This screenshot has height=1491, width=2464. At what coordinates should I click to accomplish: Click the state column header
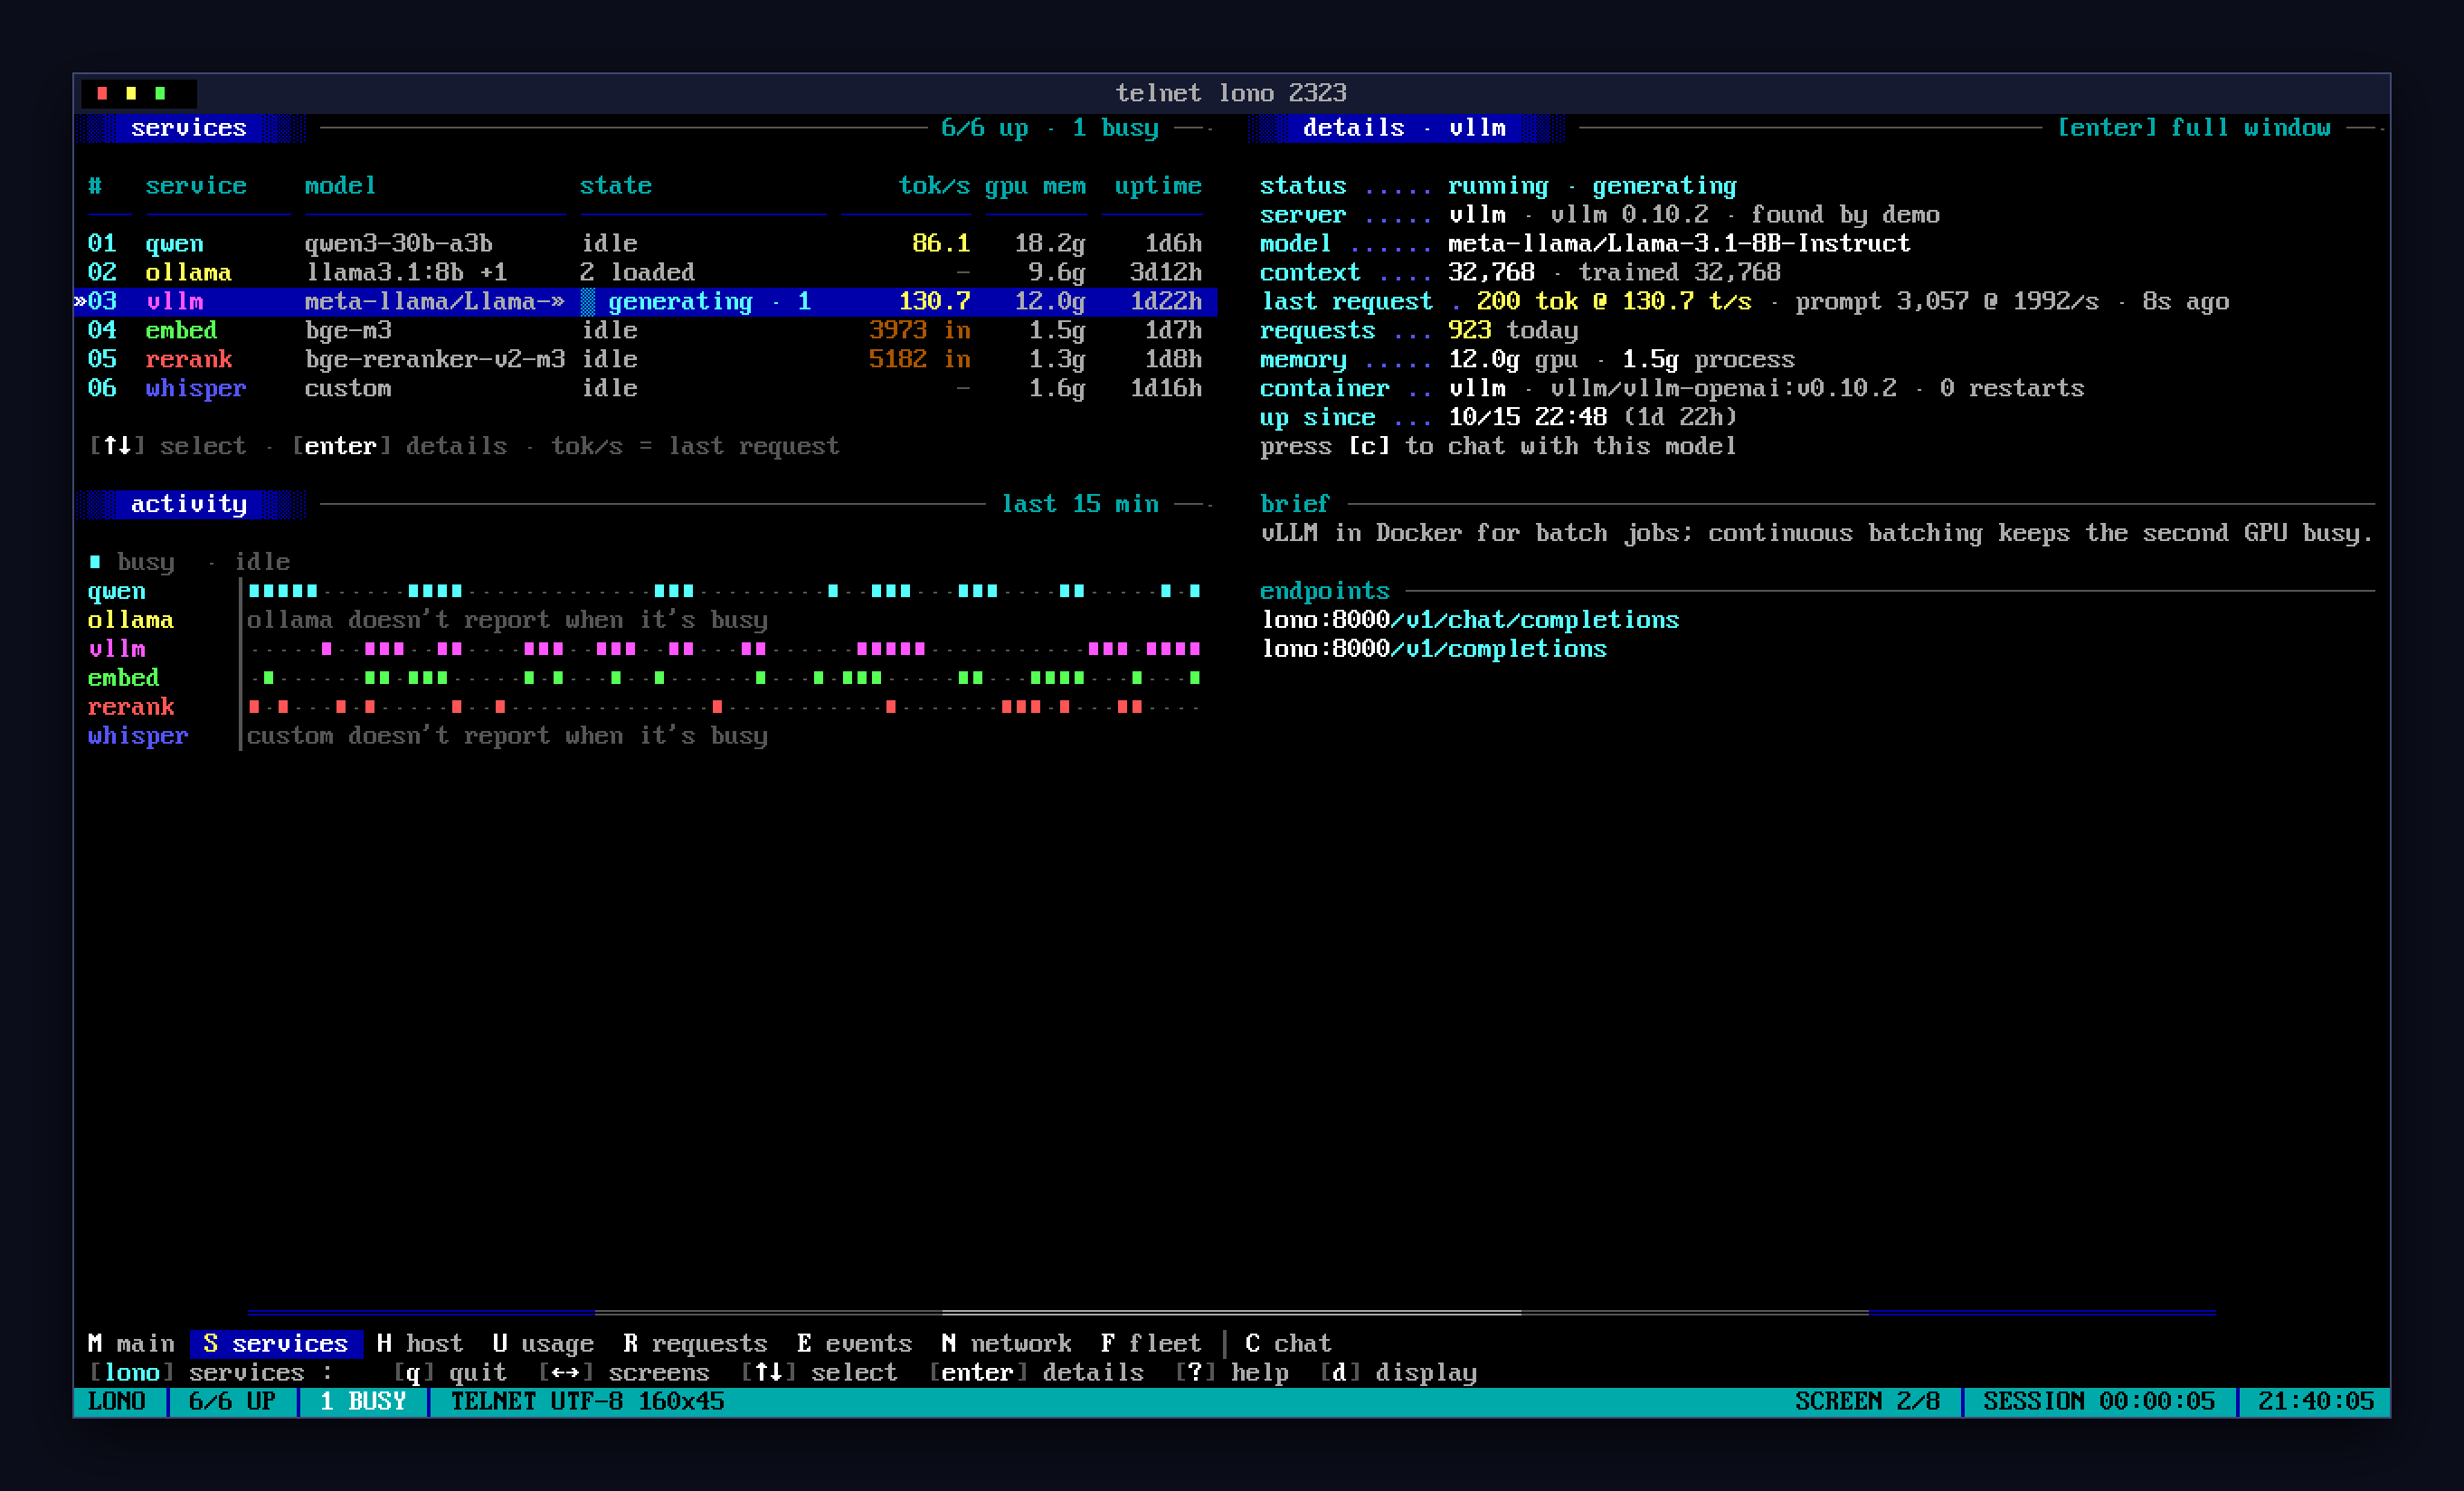(x=616, y=186)
